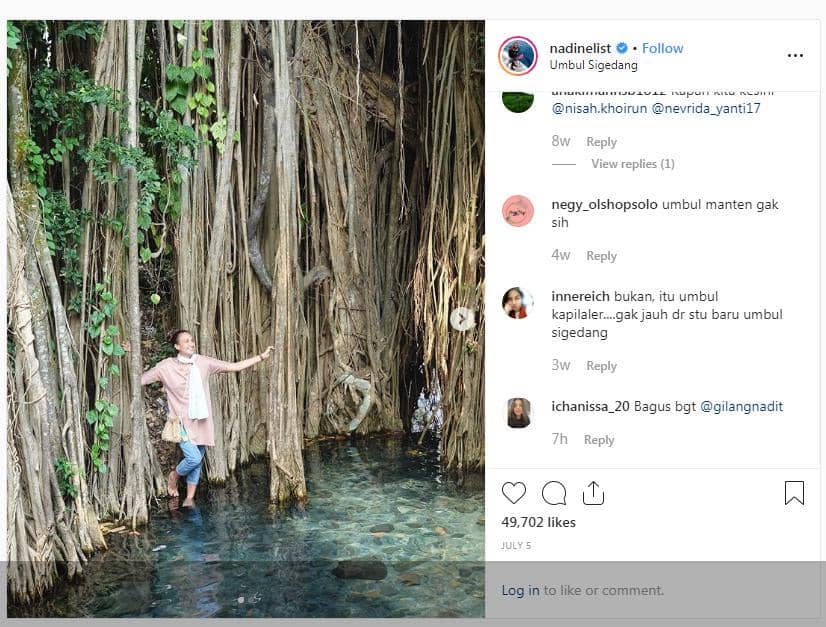Reply to negy_olshopsolo's comment

601,256
